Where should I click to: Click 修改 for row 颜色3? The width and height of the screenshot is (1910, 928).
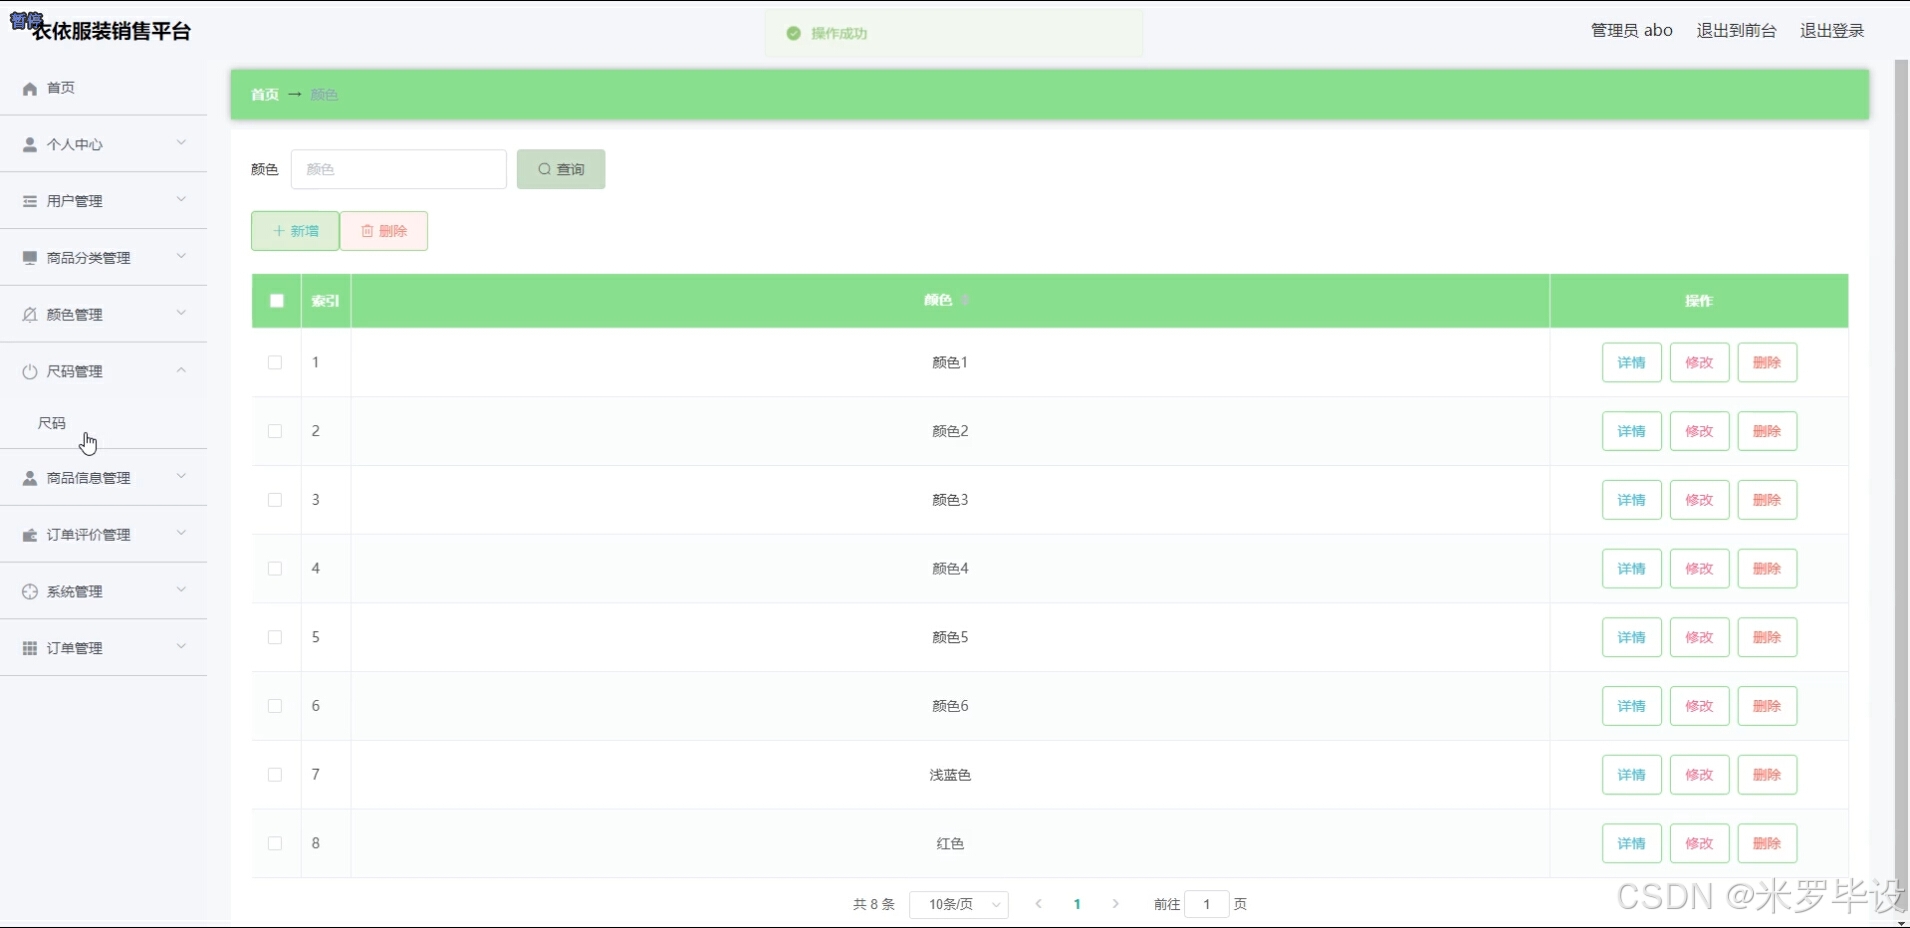point(1699,500)
